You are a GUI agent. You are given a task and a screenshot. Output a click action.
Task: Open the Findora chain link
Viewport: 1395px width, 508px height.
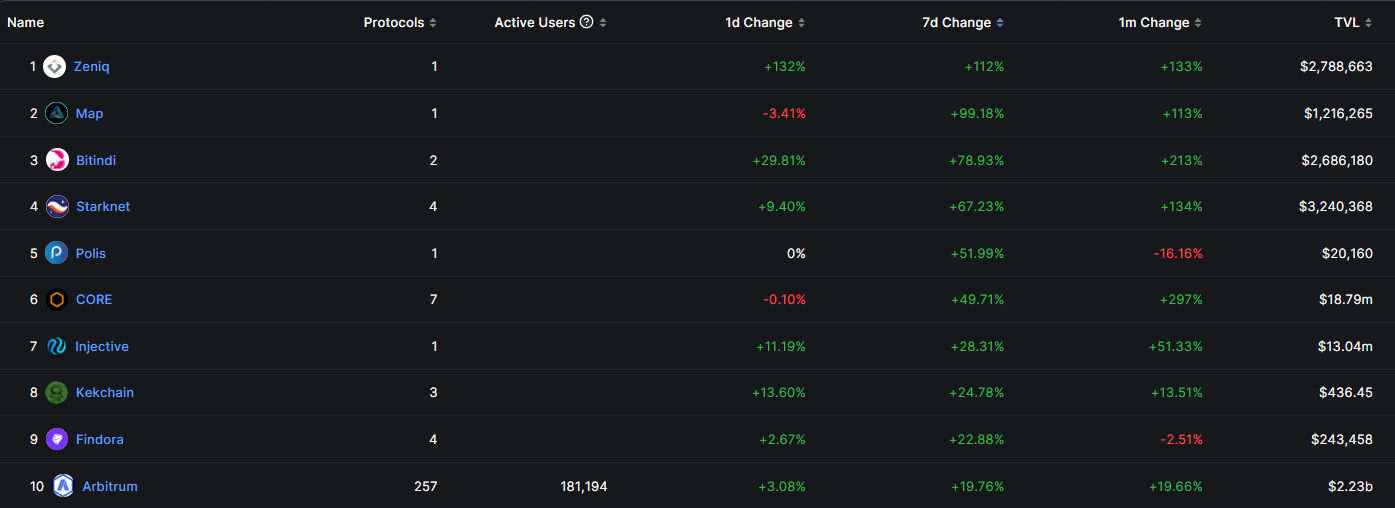(x=100, y=439)
